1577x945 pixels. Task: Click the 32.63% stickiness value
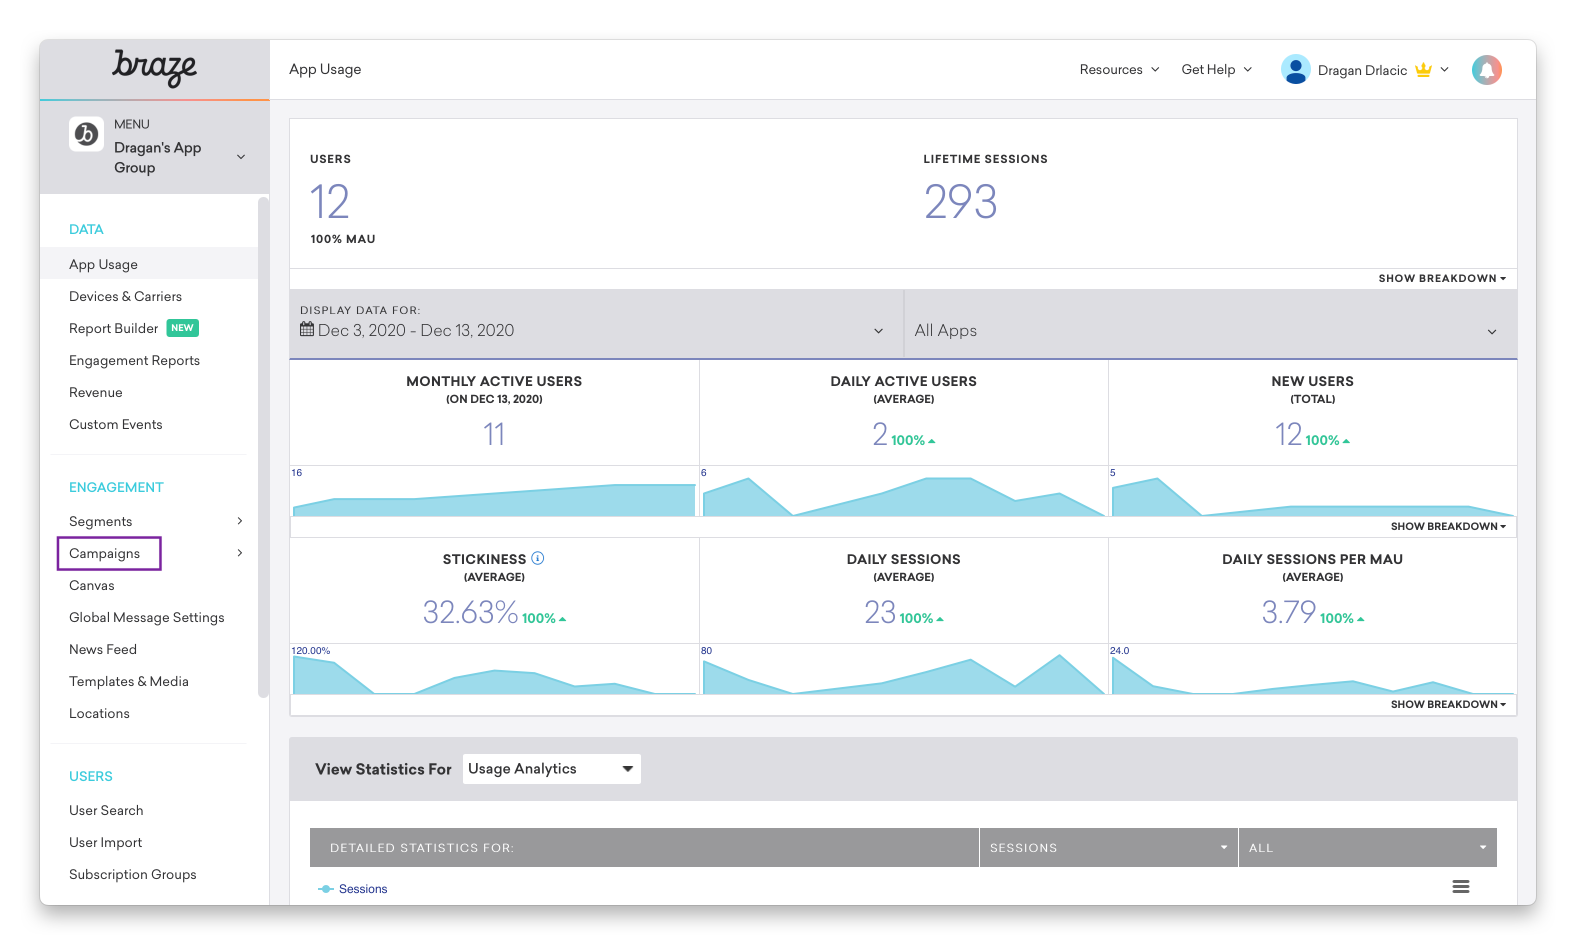(470, 612)
